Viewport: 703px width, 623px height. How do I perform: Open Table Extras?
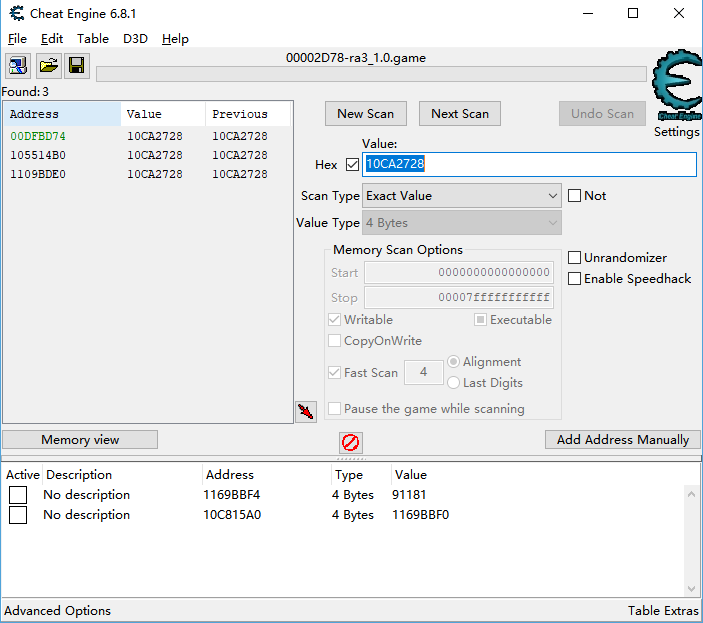coord(663,611)
